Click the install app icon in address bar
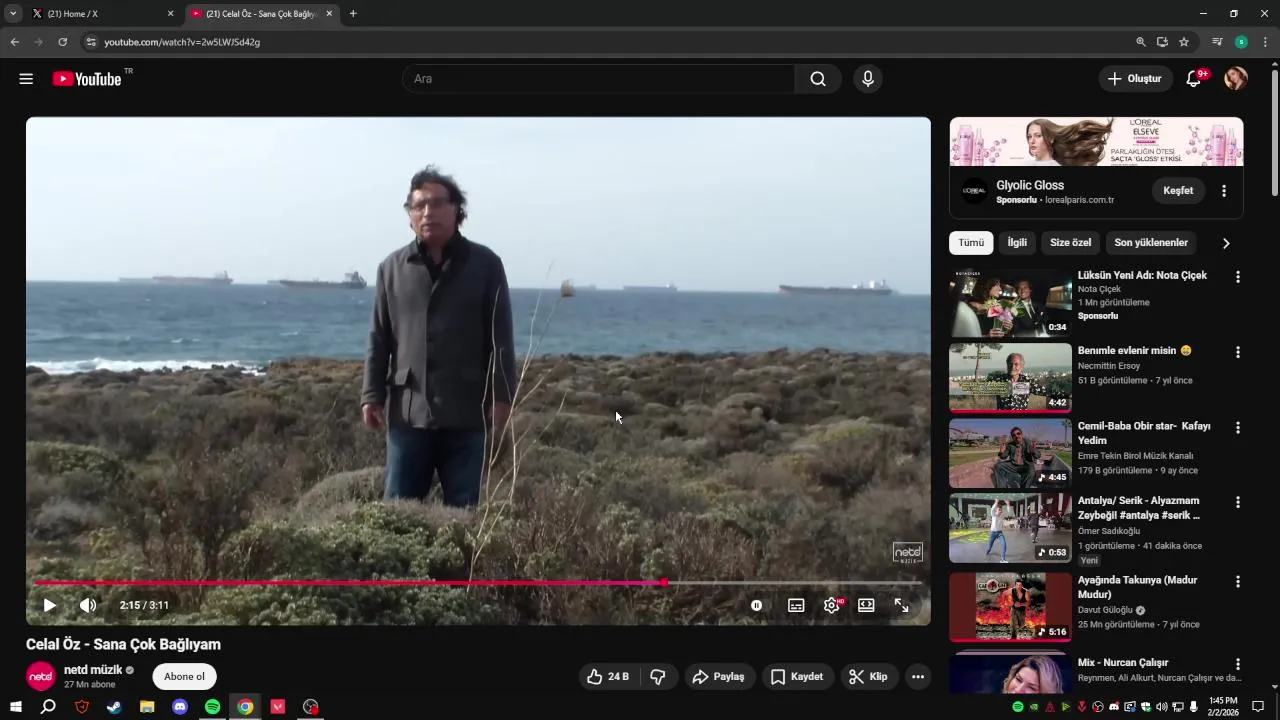 pyautogui.click(x=1162, y=42)
